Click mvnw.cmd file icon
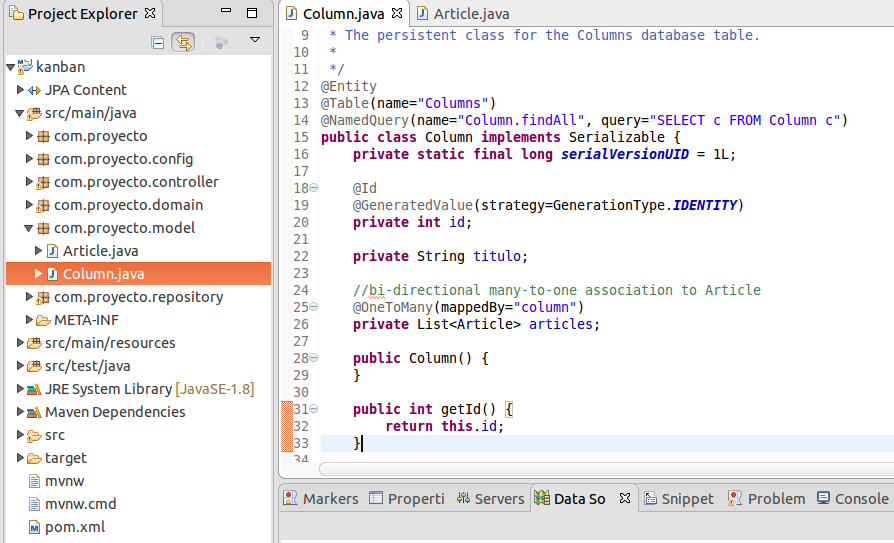 [x=34, y=504]
